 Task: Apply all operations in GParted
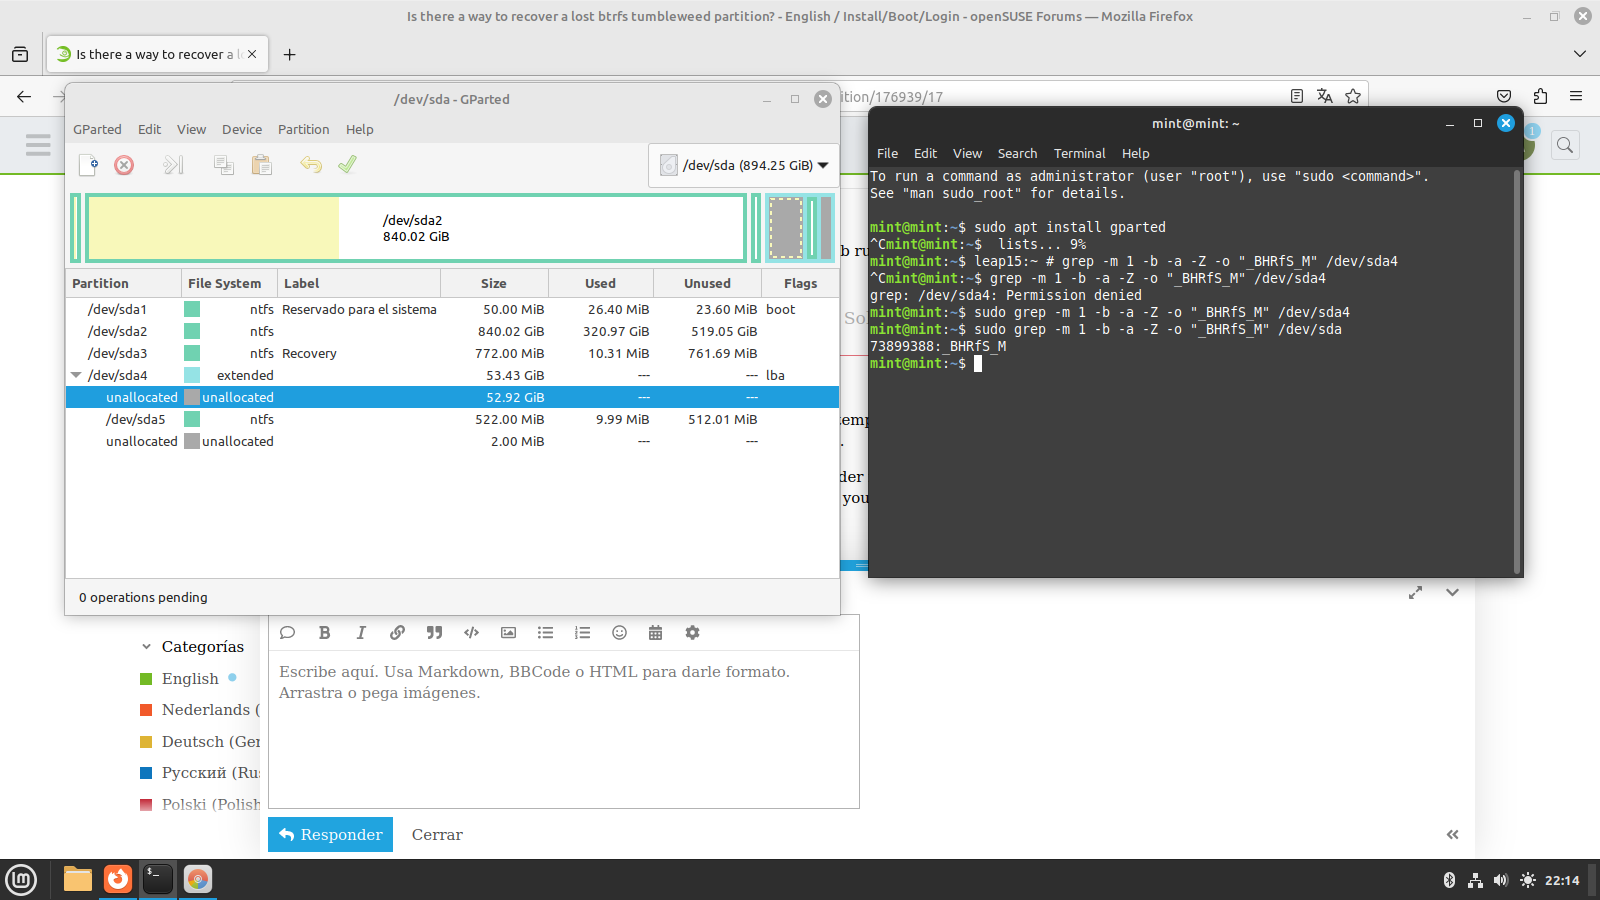pos(347,165)
